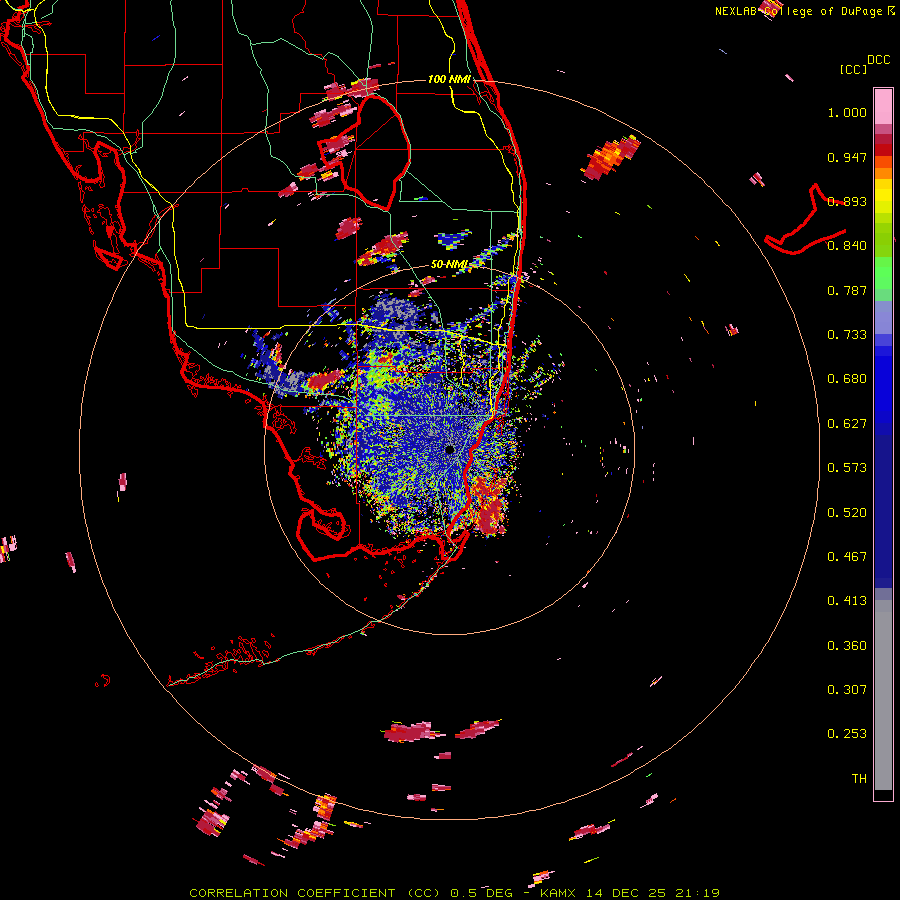Select the 0.467 value on the color scale

point(847,557)
